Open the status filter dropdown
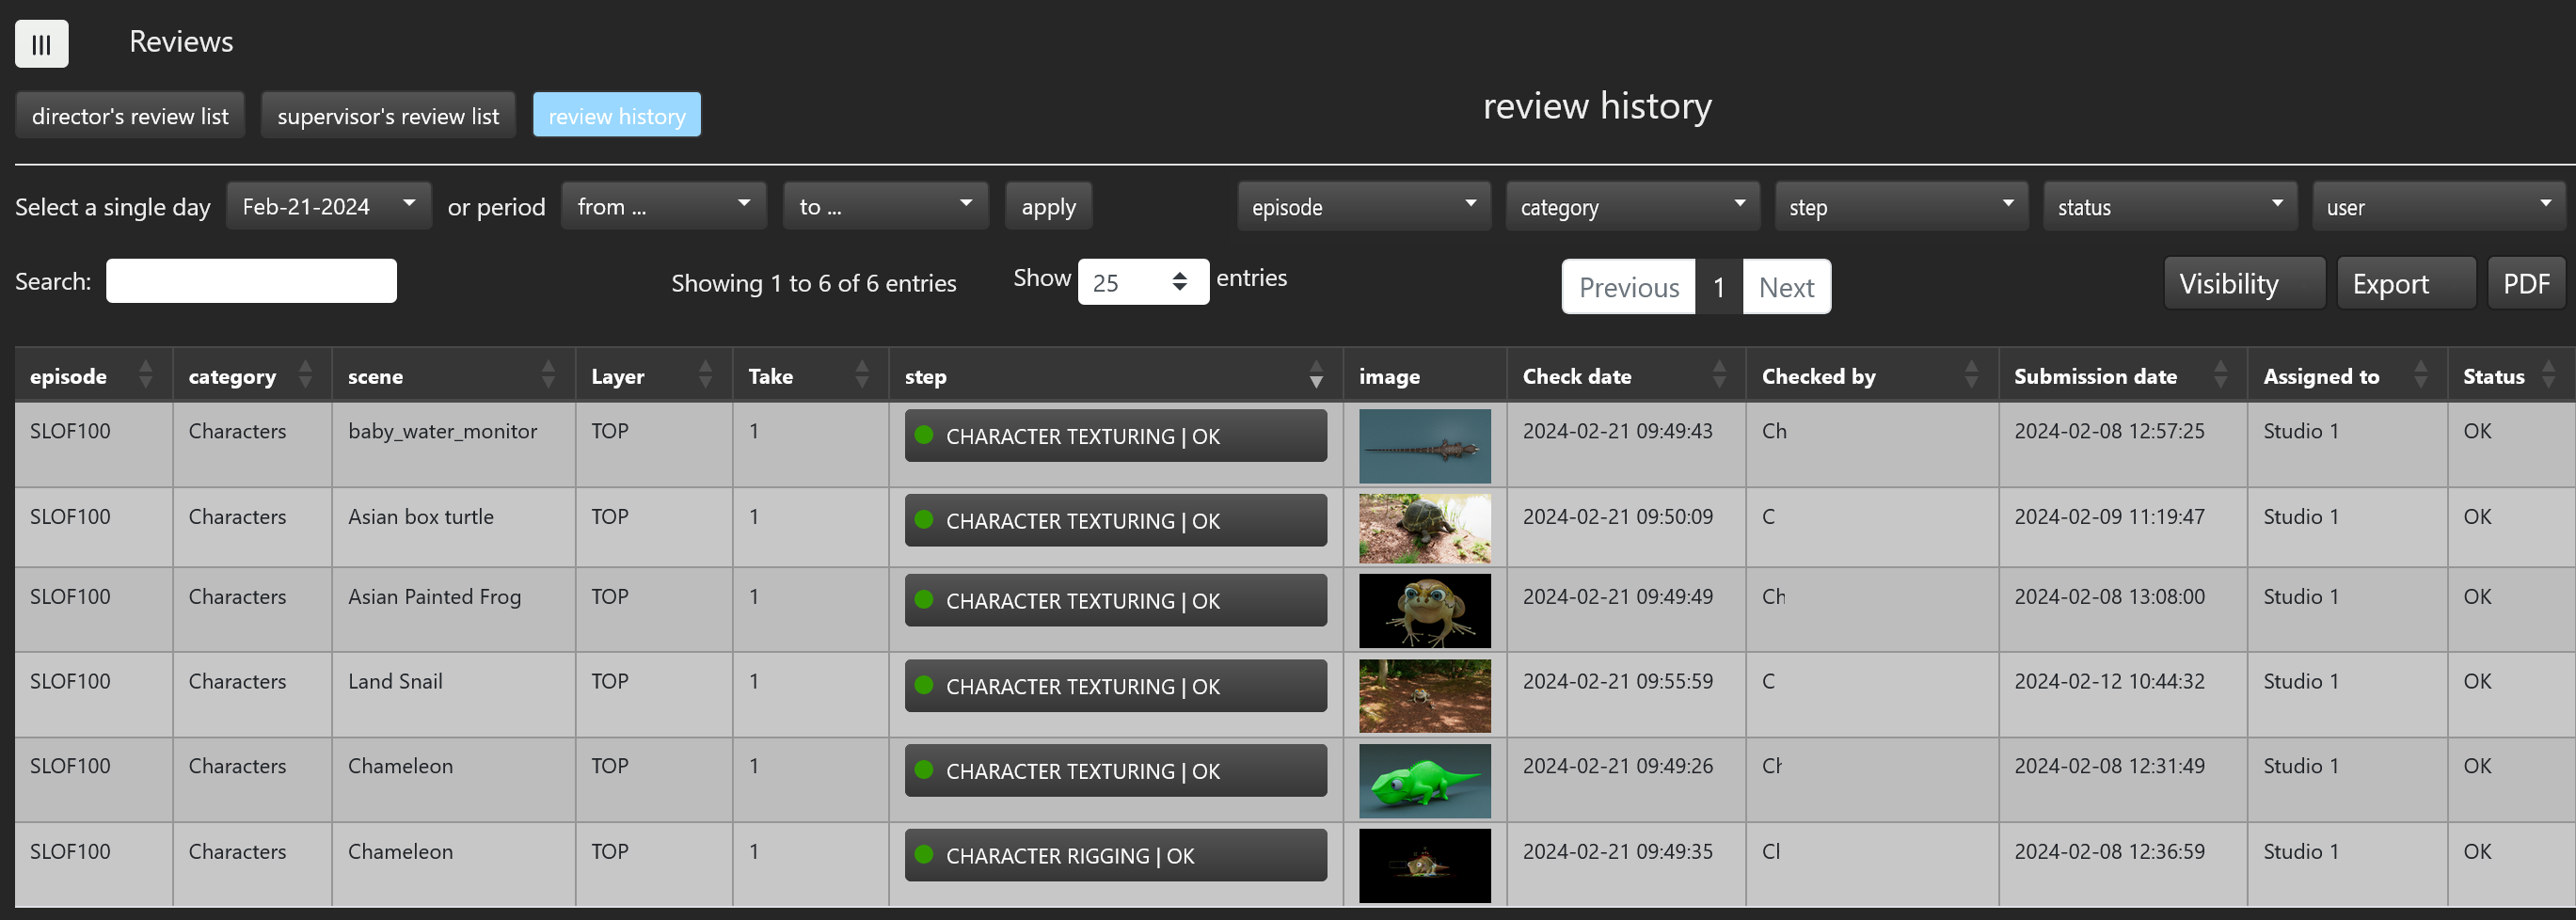 point(2169,206)
